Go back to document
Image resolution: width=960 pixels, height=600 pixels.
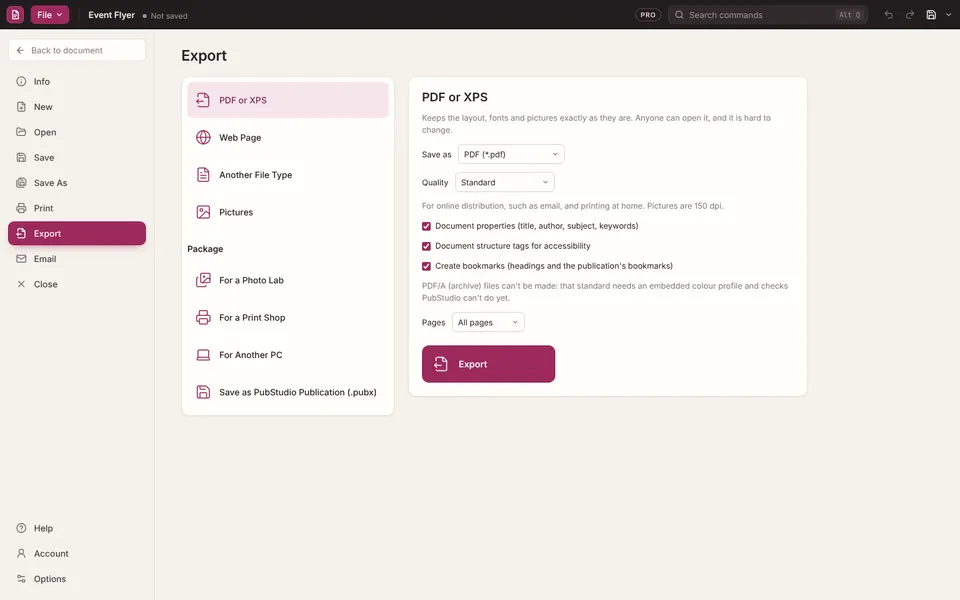(77, 50)
